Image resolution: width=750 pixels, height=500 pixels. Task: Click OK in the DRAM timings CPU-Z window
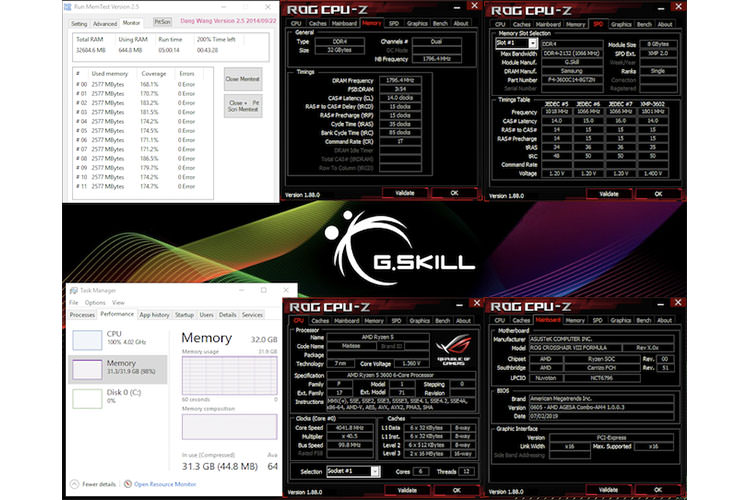(x=454, y=193)
